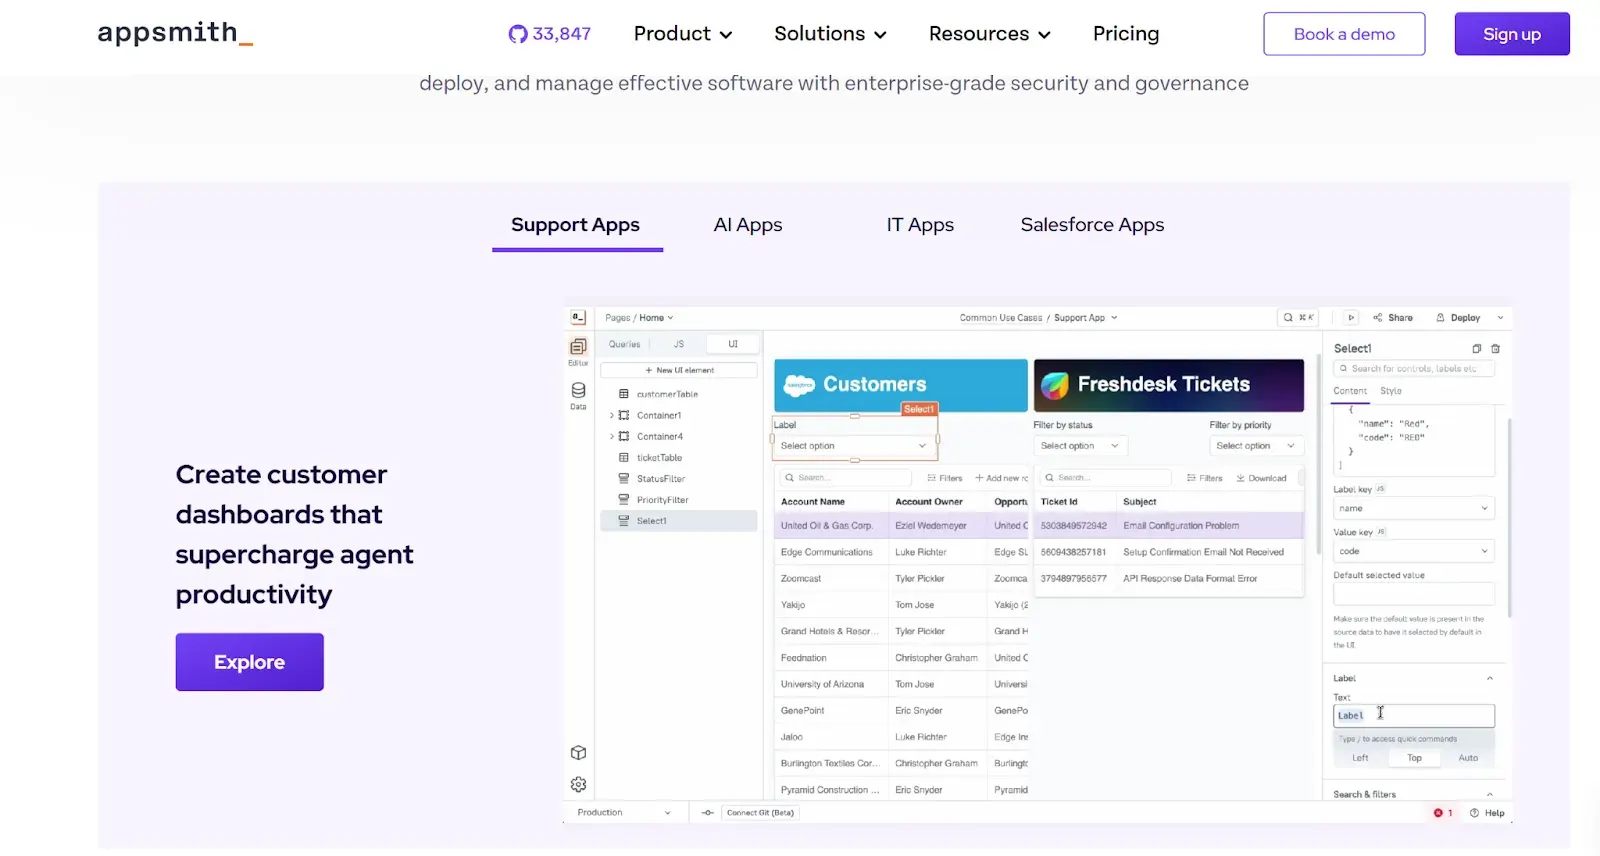Switch to the IT Apps tab
The height and width of the screenshot is (856, 1600).
point(920,225)
